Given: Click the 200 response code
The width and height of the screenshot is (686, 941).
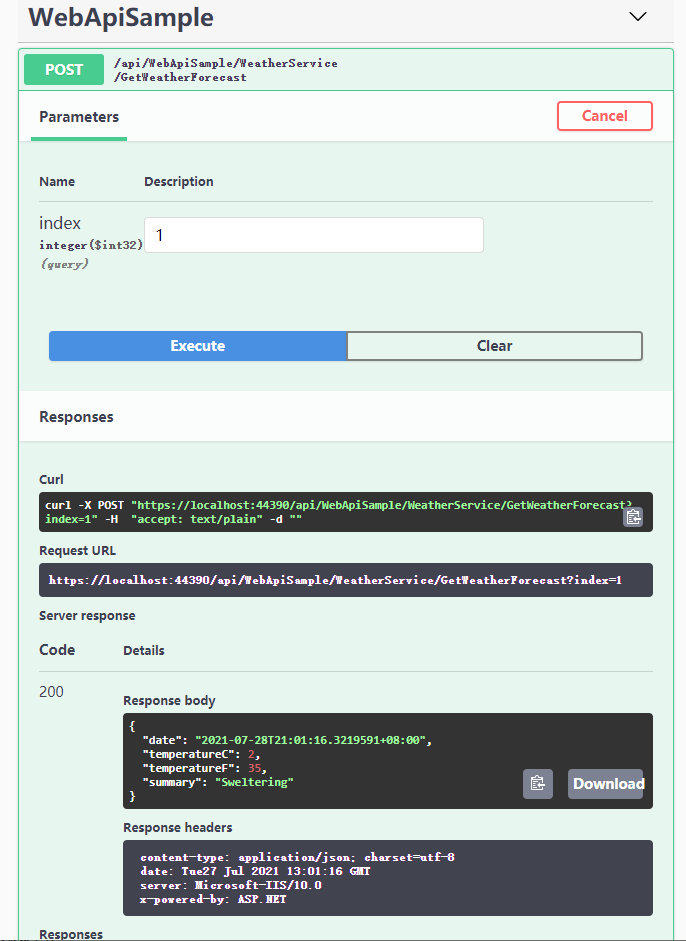Looking at the screenshot, I should click(51, 692).
